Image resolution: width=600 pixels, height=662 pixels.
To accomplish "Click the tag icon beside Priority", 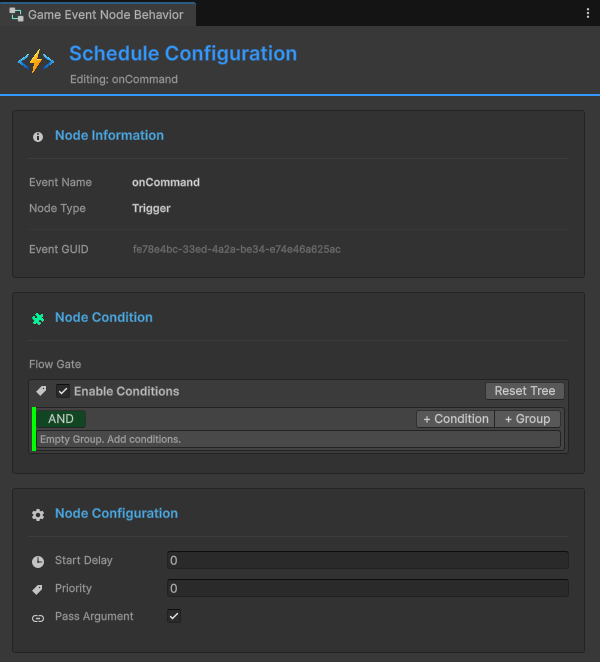I will (38, 589).
